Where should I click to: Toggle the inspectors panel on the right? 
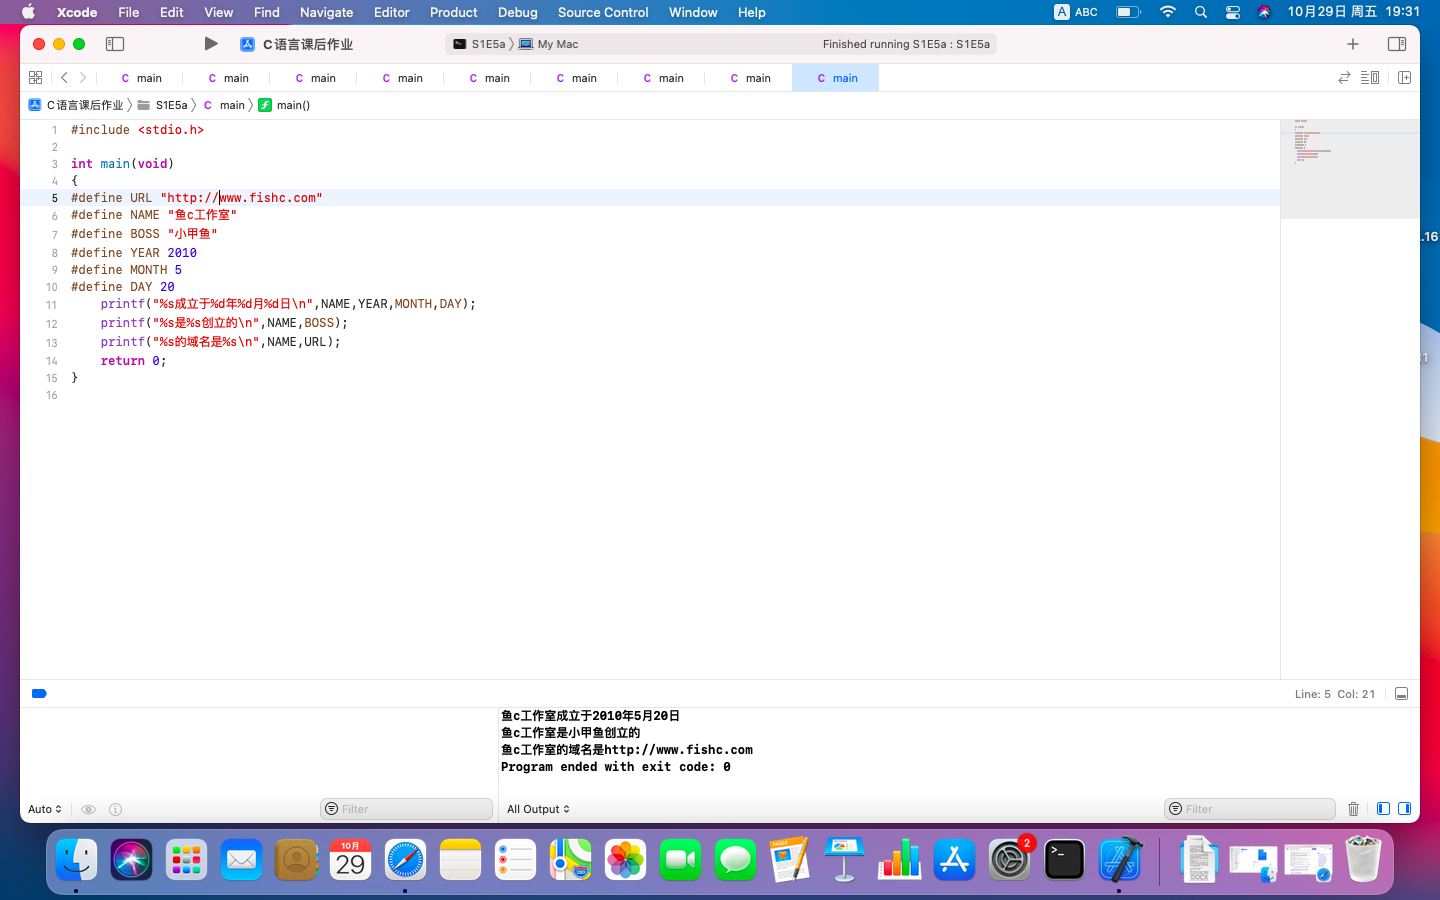pos(1397,44)
